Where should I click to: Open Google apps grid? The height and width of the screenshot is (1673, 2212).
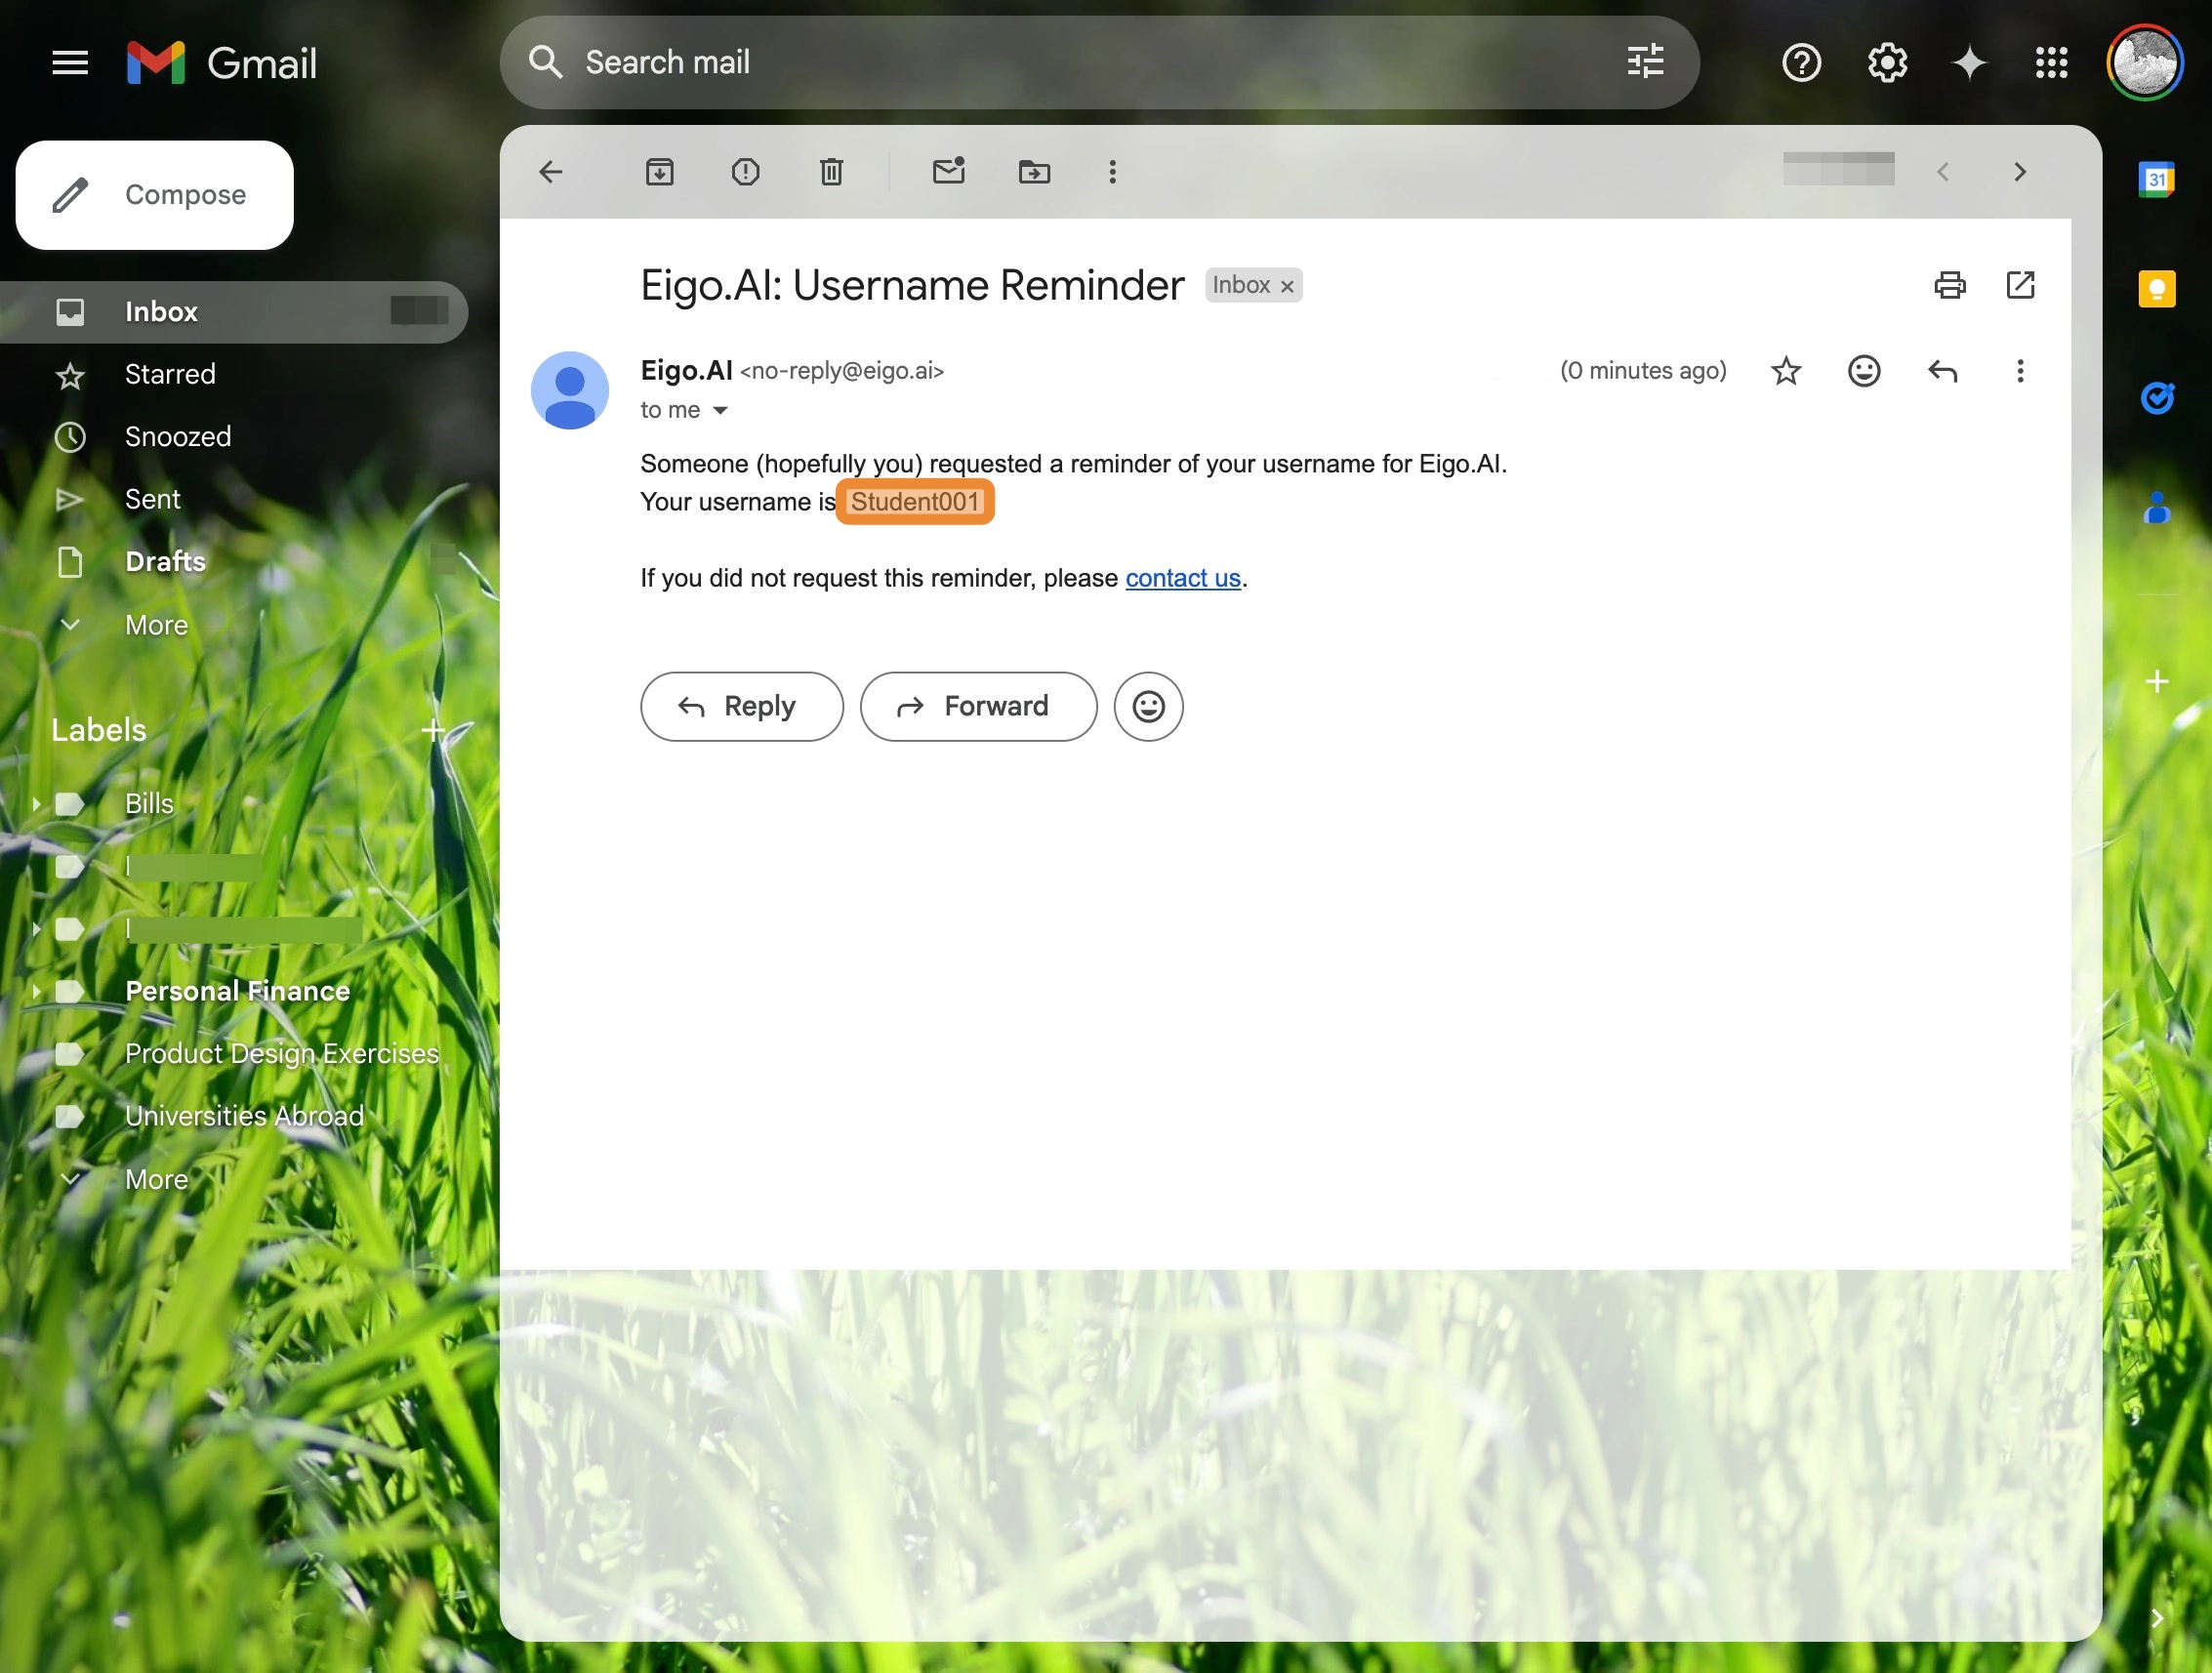coord(2051,63)
